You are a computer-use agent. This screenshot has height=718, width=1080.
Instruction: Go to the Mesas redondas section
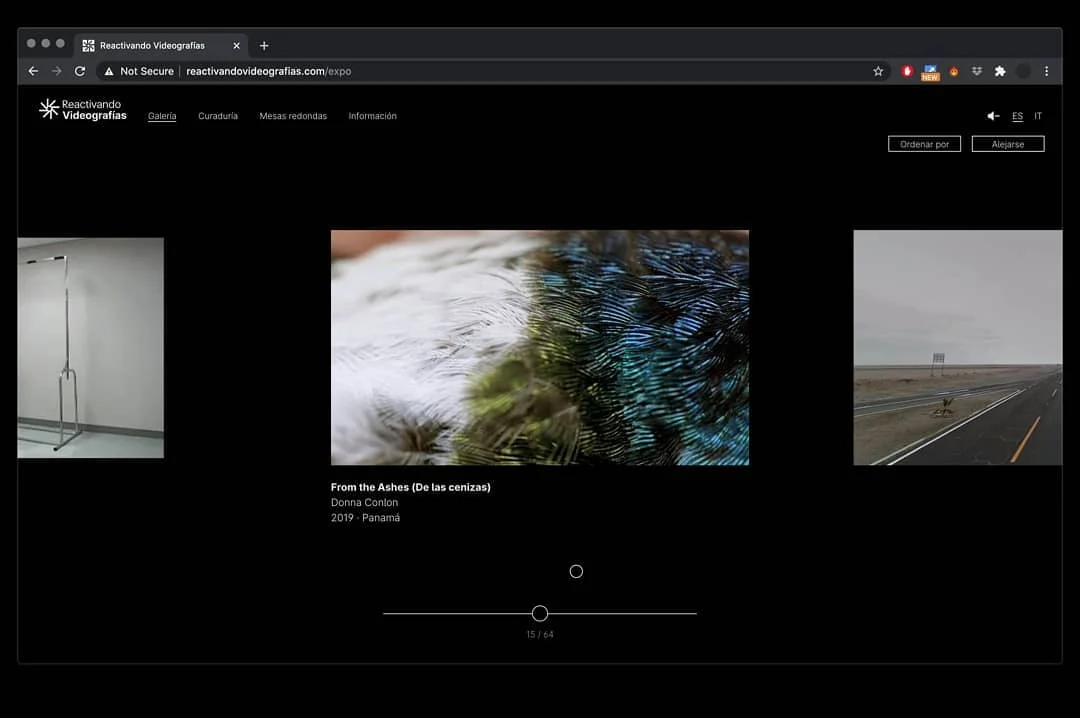click(x=293, y=116)
